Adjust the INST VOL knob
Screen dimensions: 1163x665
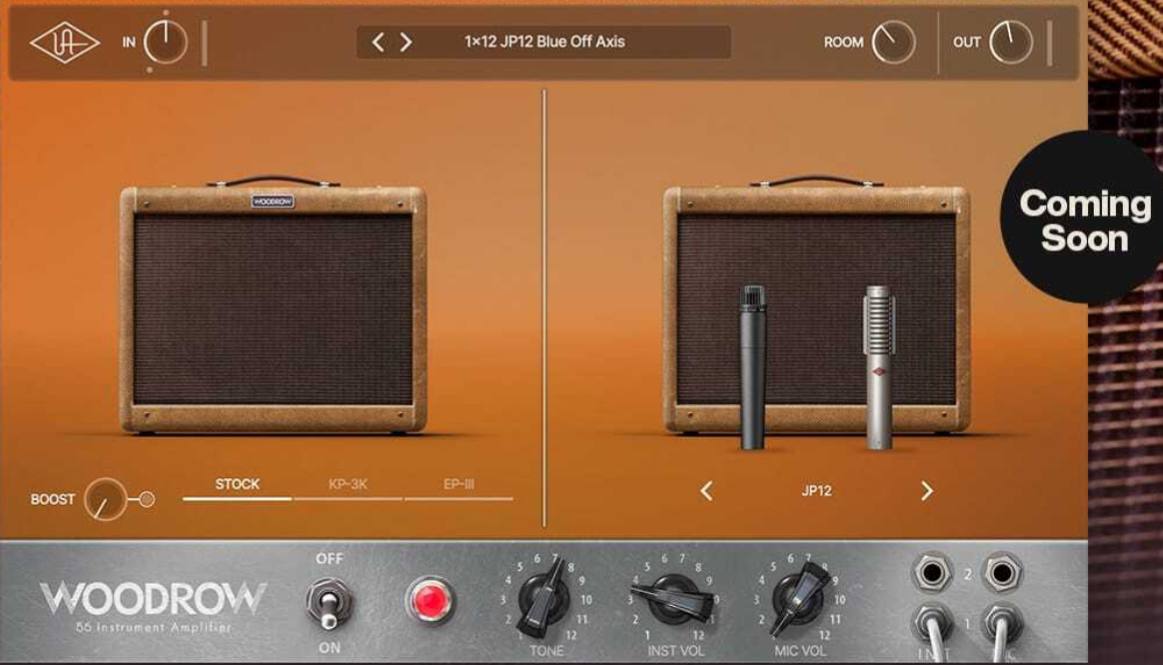[x=673, y=598]
